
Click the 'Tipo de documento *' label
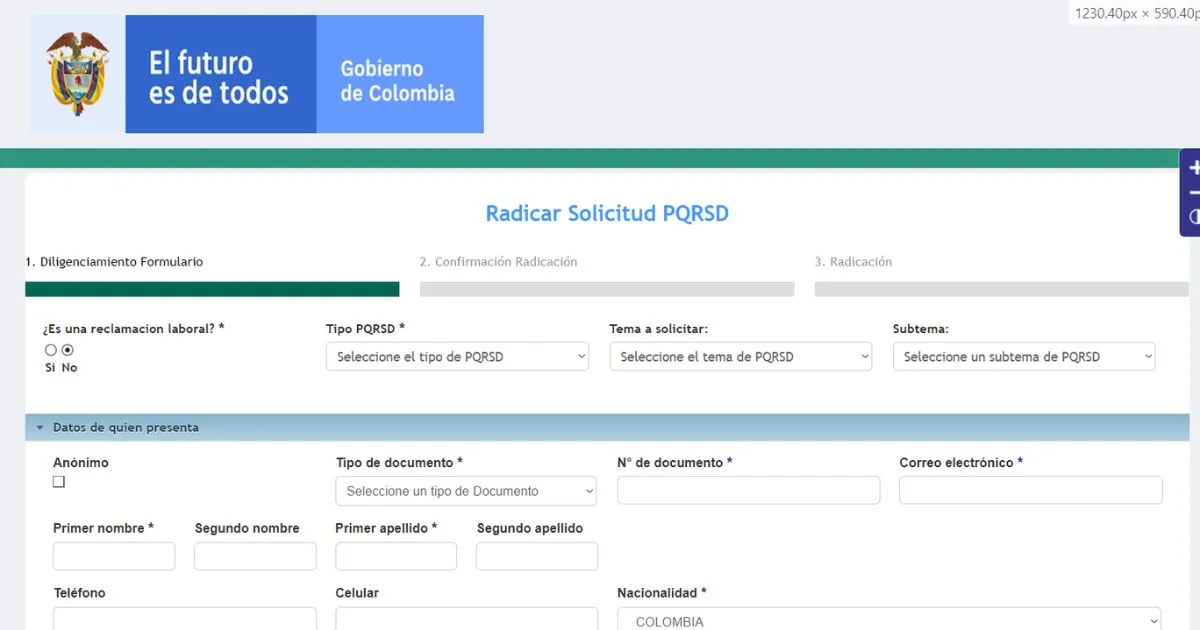point(399,463)
